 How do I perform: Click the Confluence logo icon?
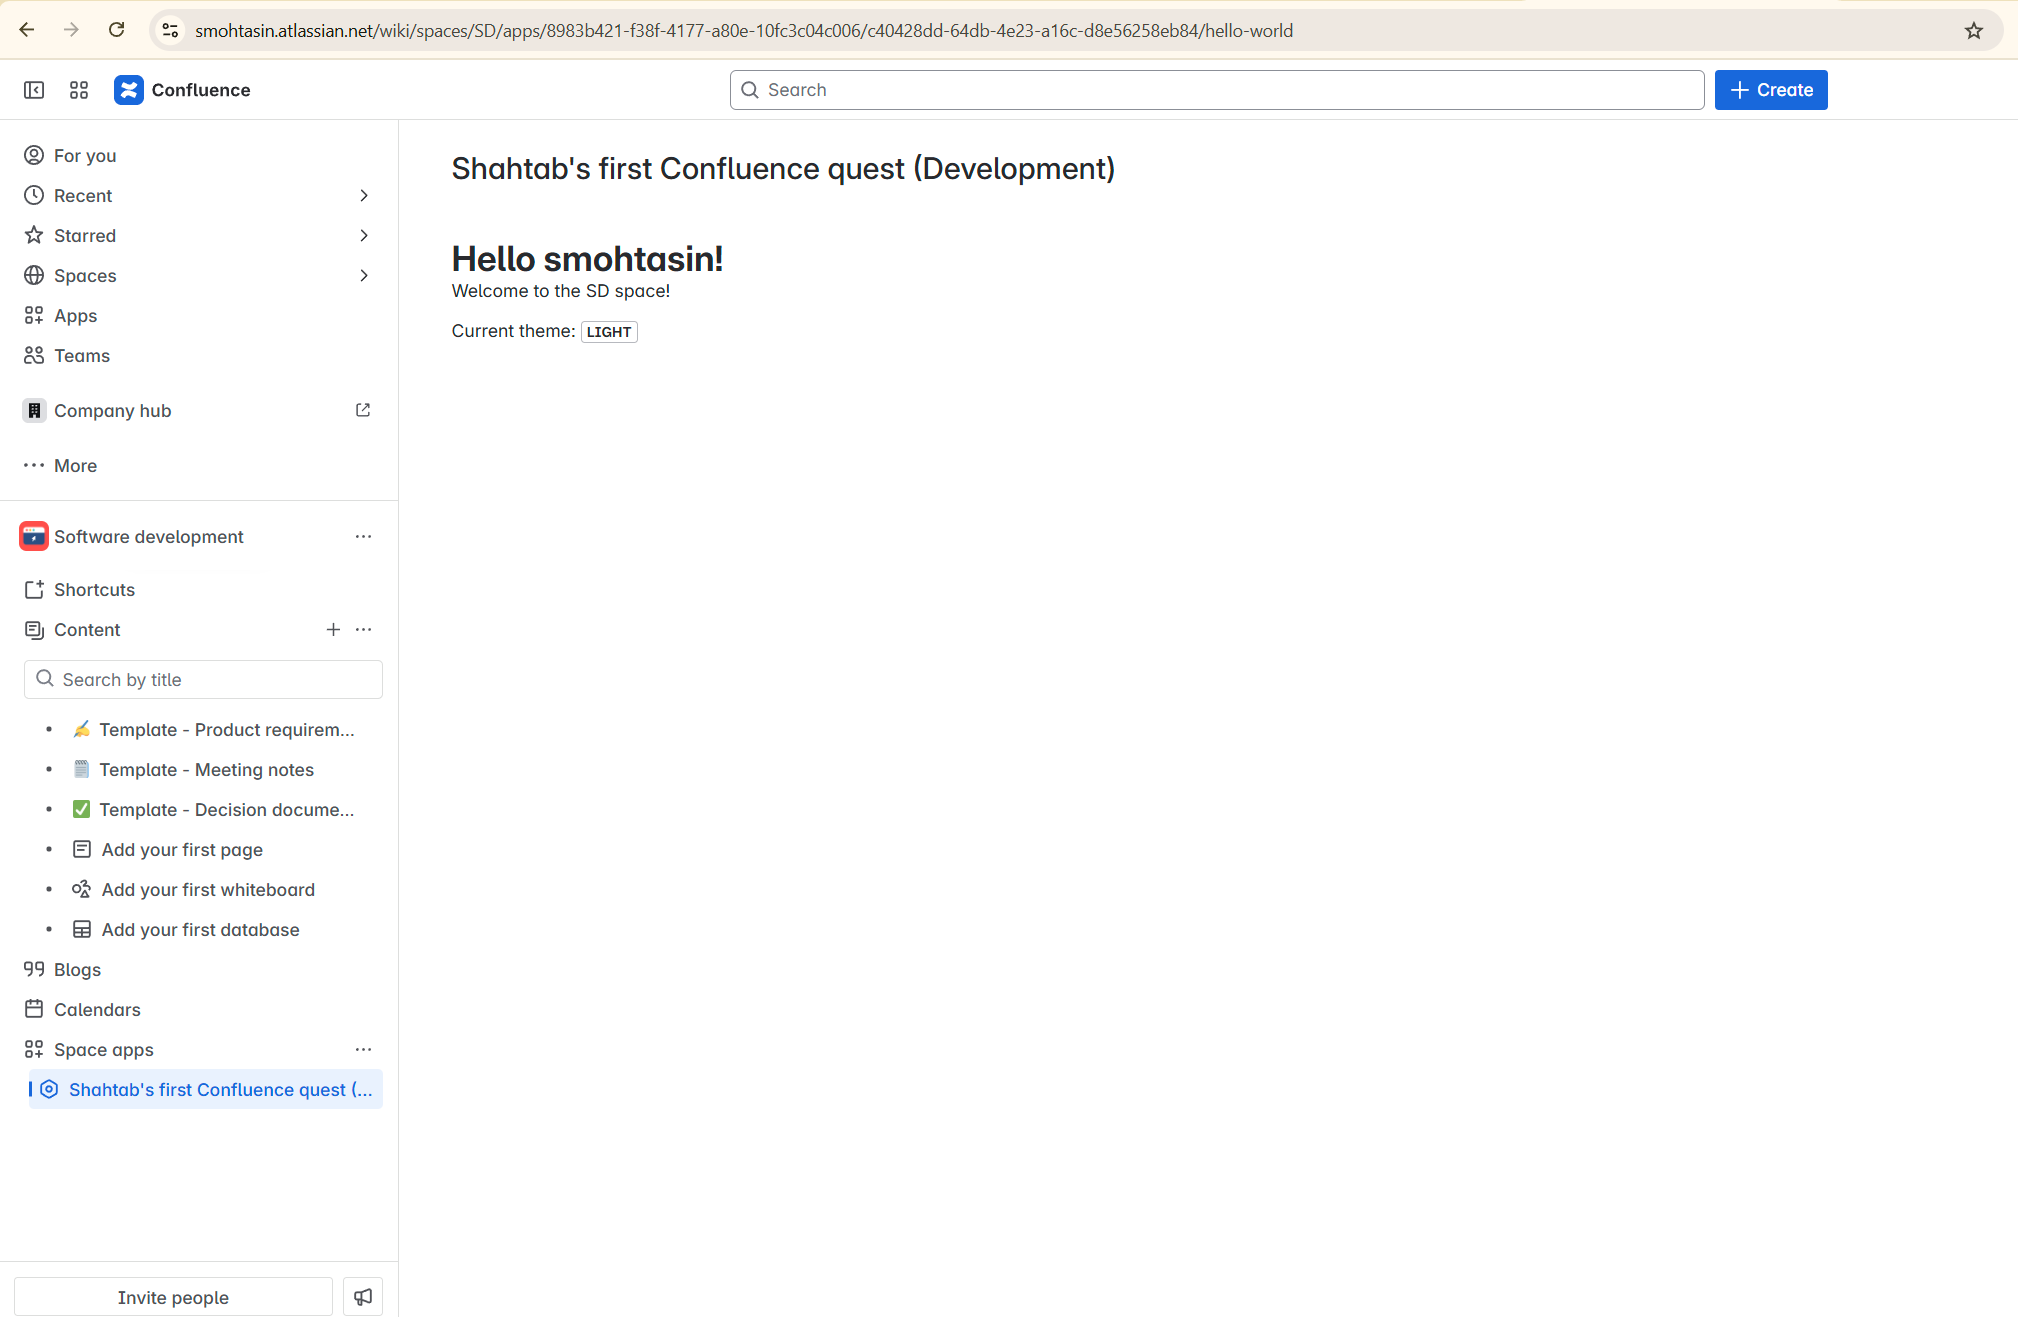point(129,90)
